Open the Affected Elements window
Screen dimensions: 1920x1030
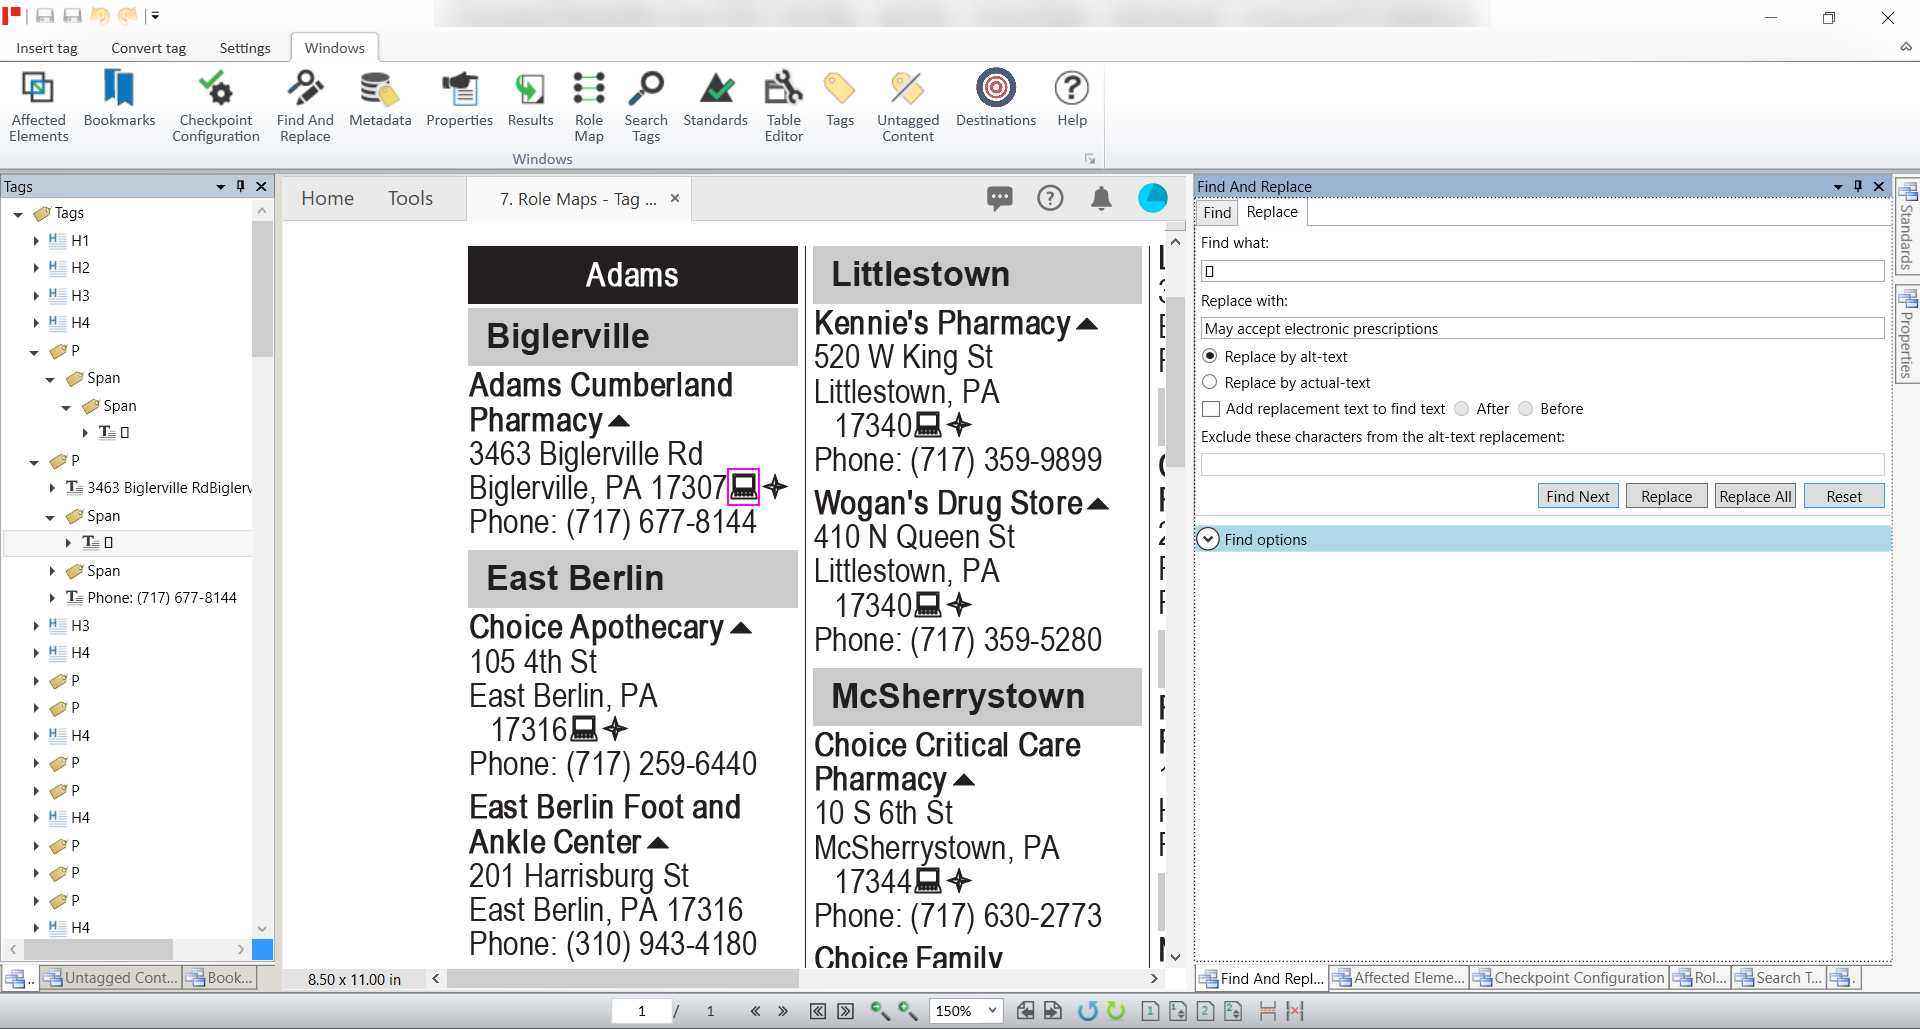[x=38, y=106]
